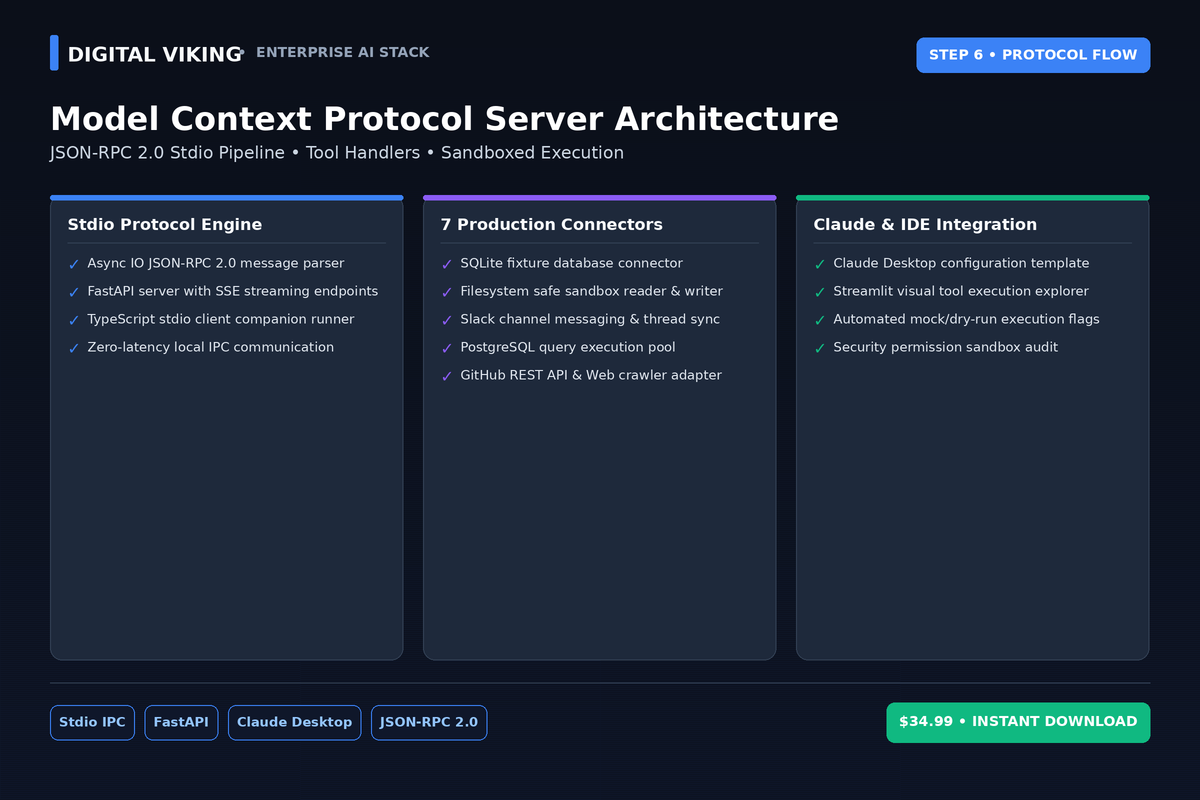
Task: Click checkmark beside Slack channel messaging
Action: [447, 320]
